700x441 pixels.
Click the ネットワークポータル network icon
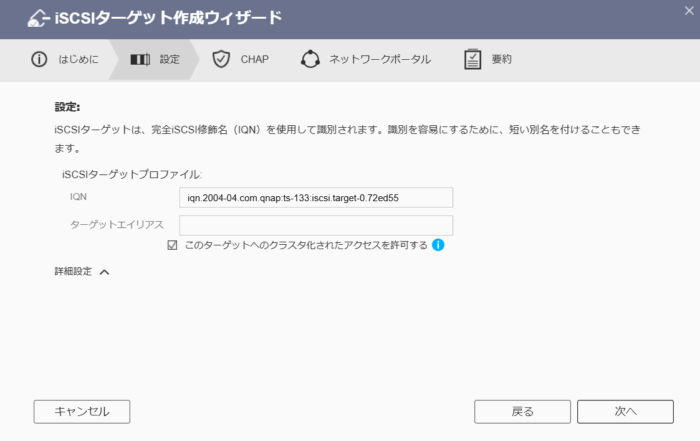(310, 60)
